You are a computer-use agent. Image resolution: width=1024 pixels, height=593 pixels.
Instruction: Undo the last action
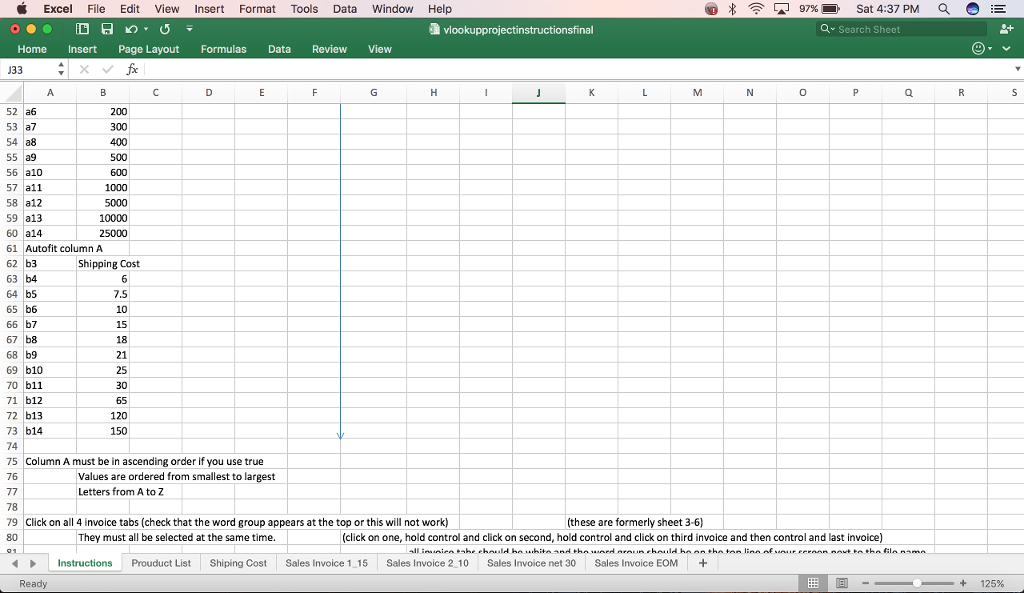pyautogui.click(x=130, y=29)
